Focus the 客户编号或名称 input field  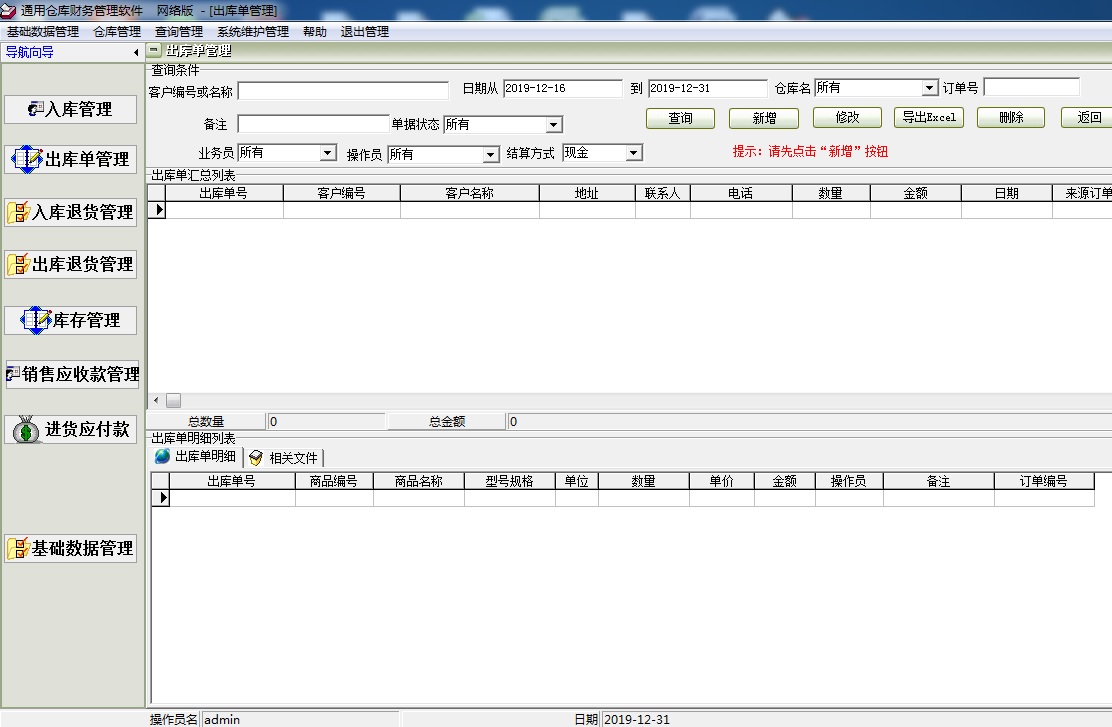pyautogui.click(x=342, y=91)
